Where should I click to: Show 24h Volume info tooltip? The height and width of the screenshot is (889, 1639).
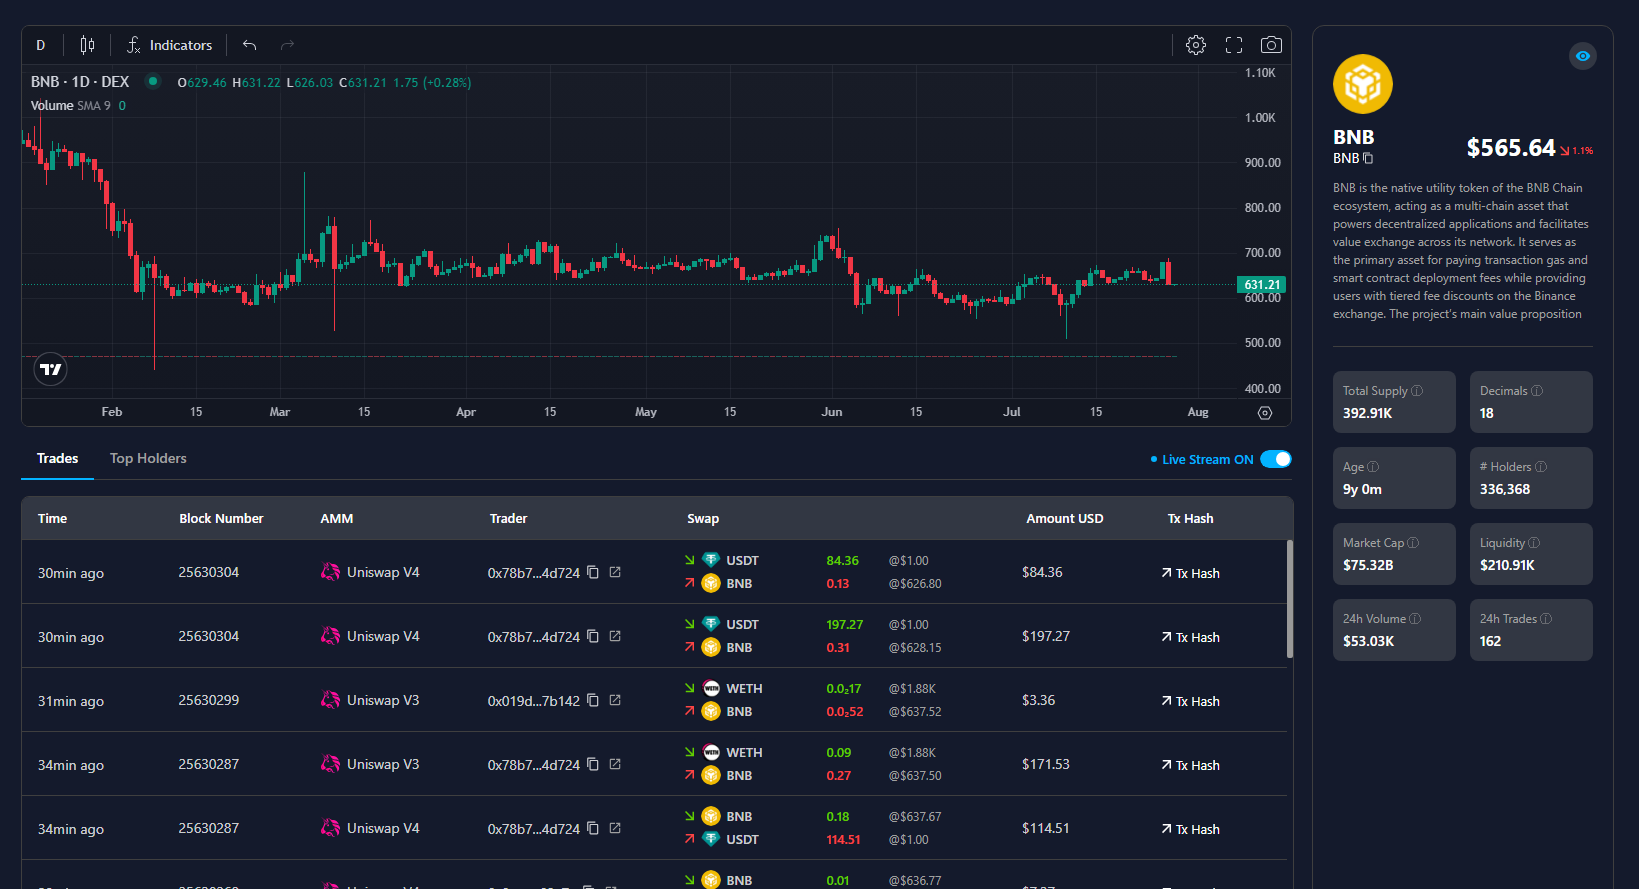[x=1415, y=619]
